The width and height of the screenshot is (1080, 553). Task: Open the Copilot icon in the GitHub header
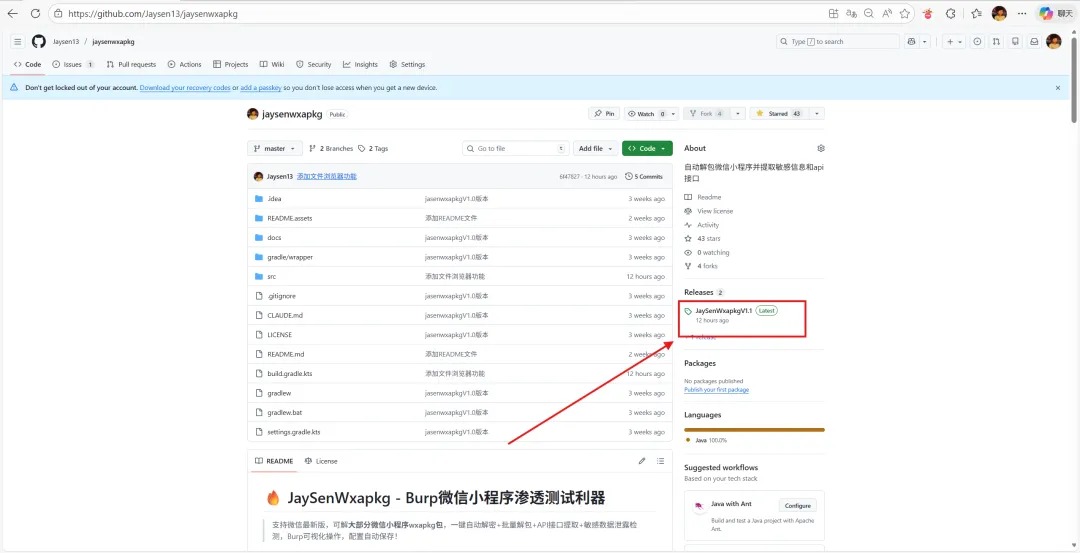[x=912, y=41]
